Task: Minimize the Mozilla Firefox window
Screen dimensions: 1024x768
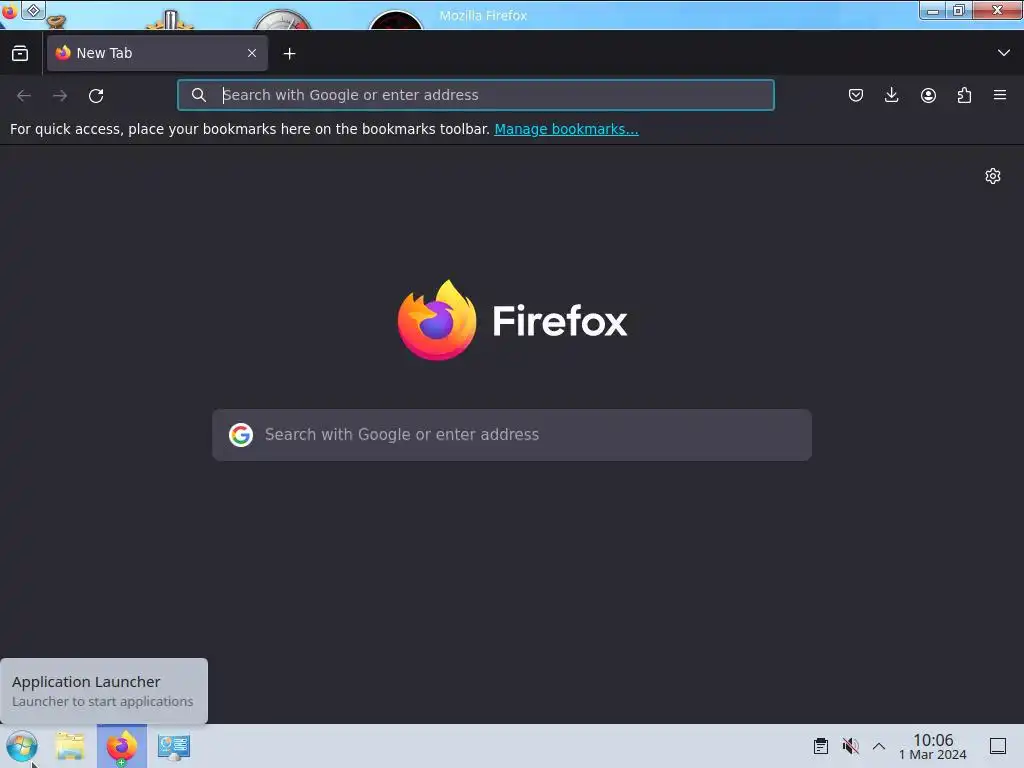Action: [x=933, y=10]
